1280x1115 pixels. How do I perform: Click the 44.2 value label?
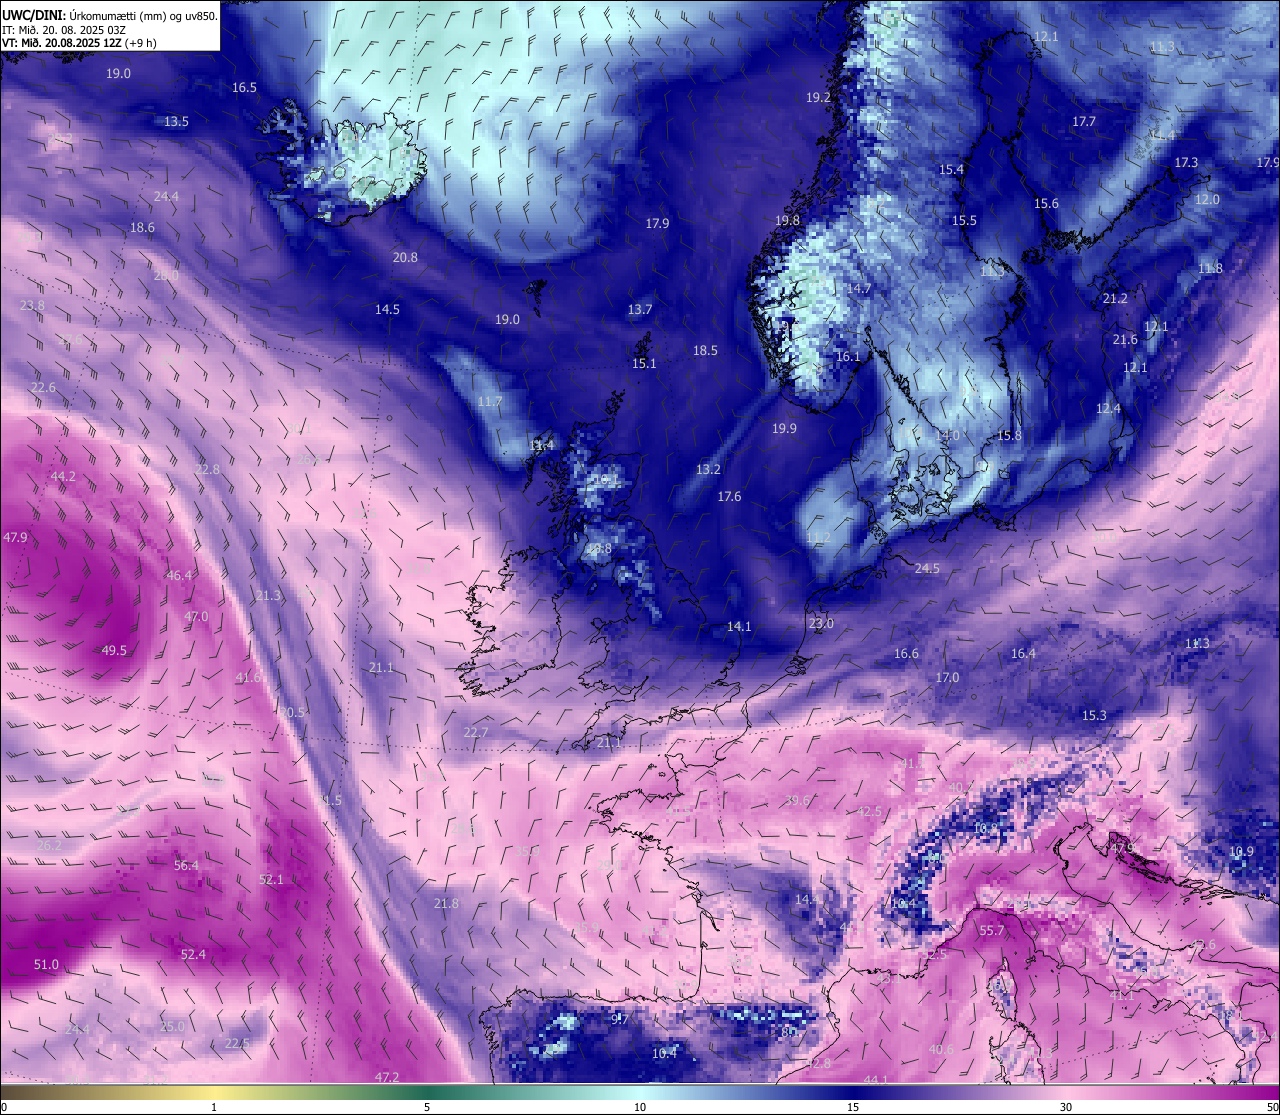coord(63,477)
